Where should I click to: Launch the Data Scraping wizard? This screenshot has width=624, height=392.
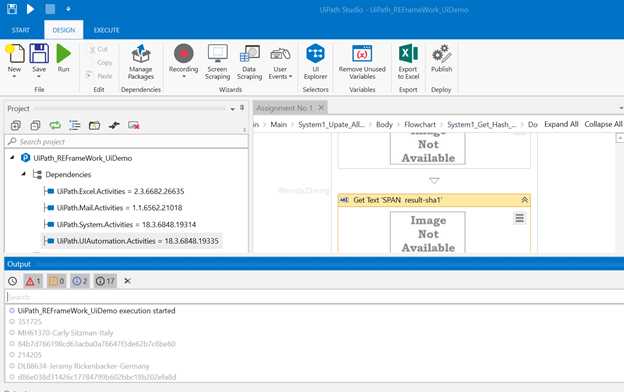[x=250, y=62]
